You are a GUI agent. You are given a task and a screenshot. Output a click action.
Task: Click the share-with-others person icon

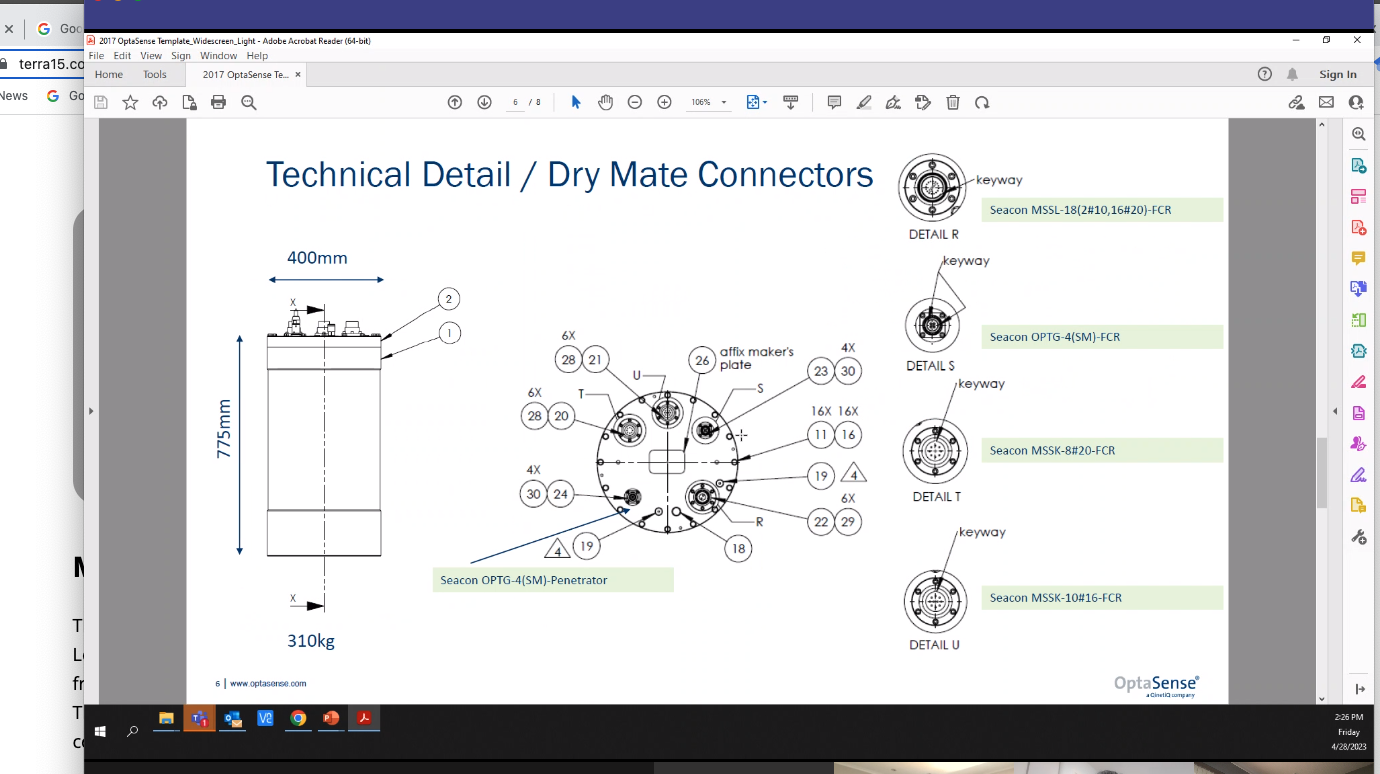click(x=1356, y=102)
